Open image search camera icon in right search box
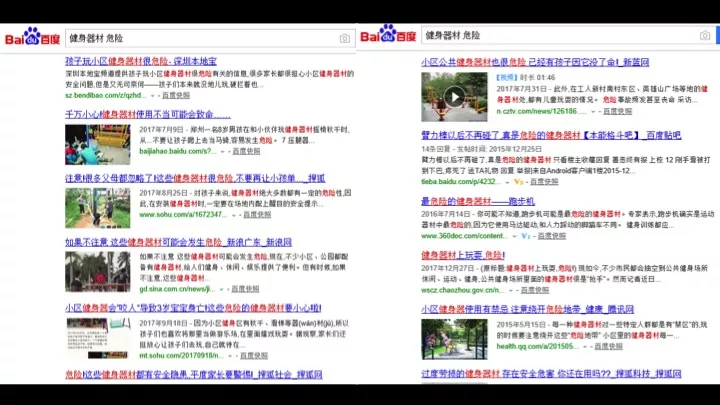This screenshot has width=720, height=405. tap(704, 35)
